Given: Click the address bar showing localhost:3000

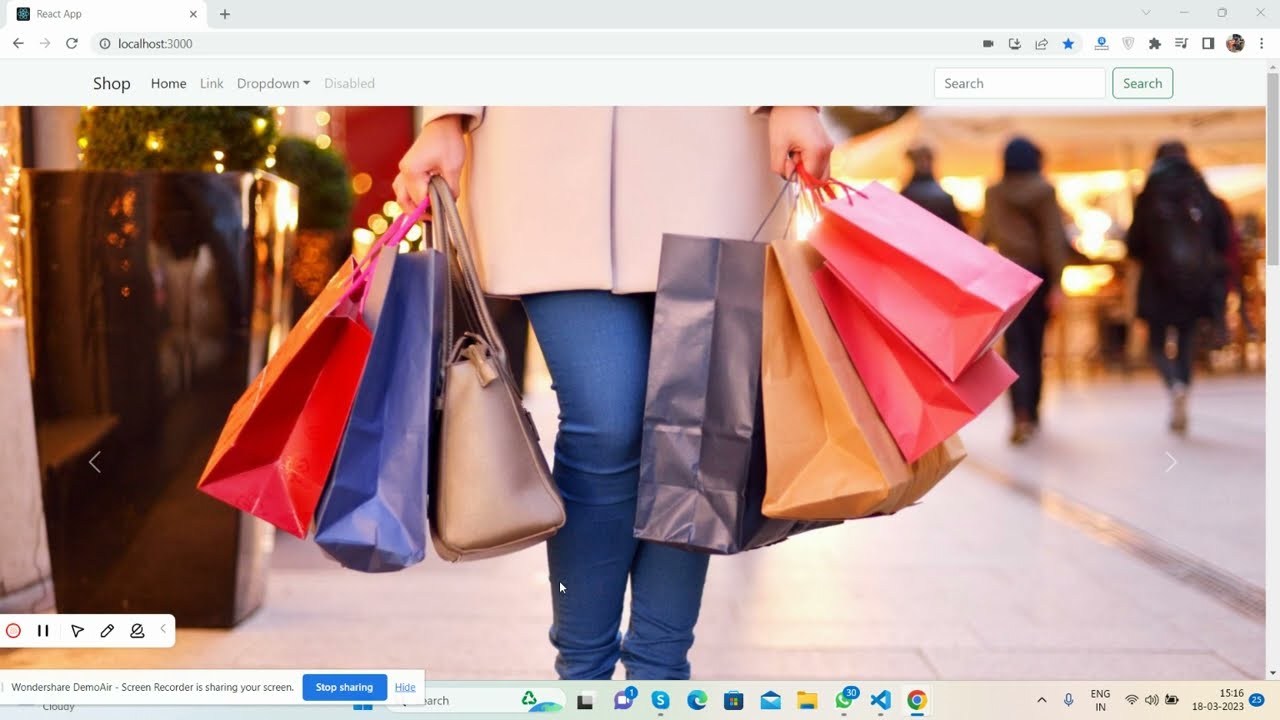Looking at the screenshot, I should pos(535,43).
